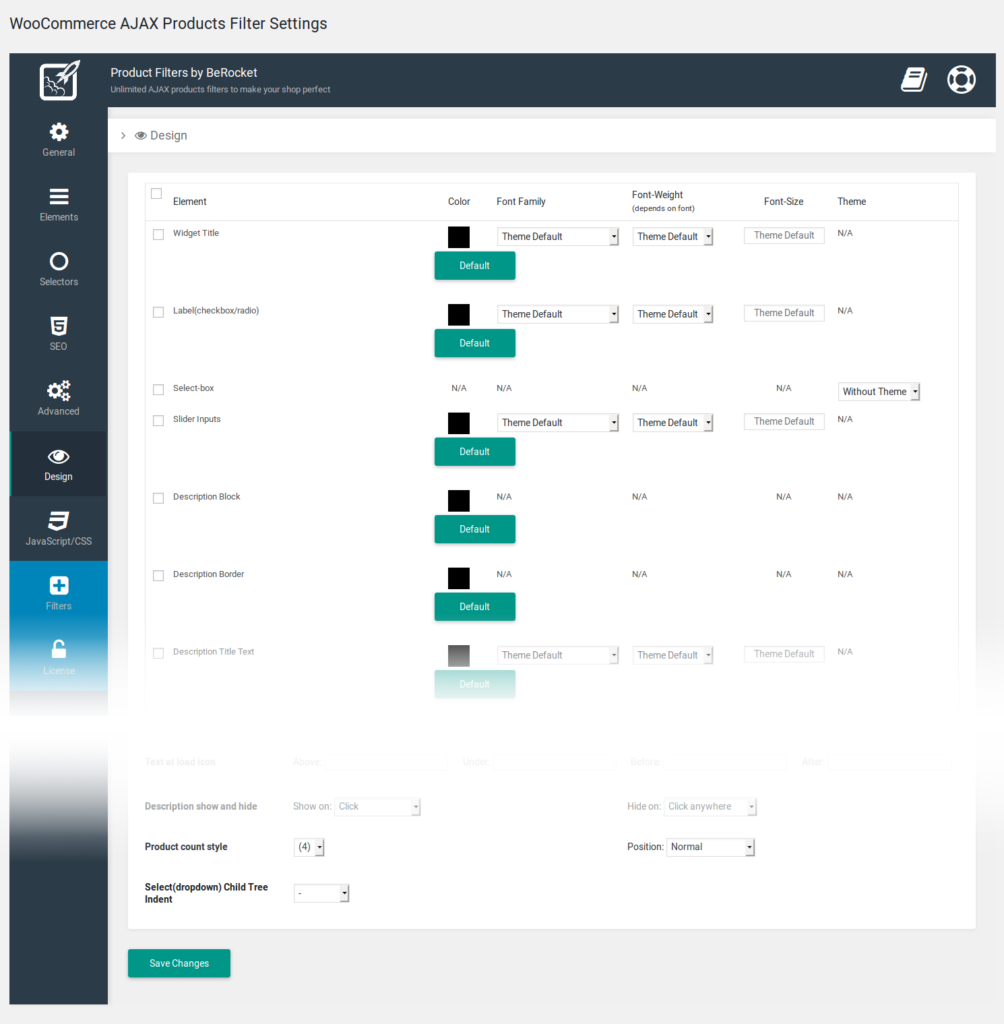Expand Product count style dropdown
1004x1024 pixels.
point(309,847)
